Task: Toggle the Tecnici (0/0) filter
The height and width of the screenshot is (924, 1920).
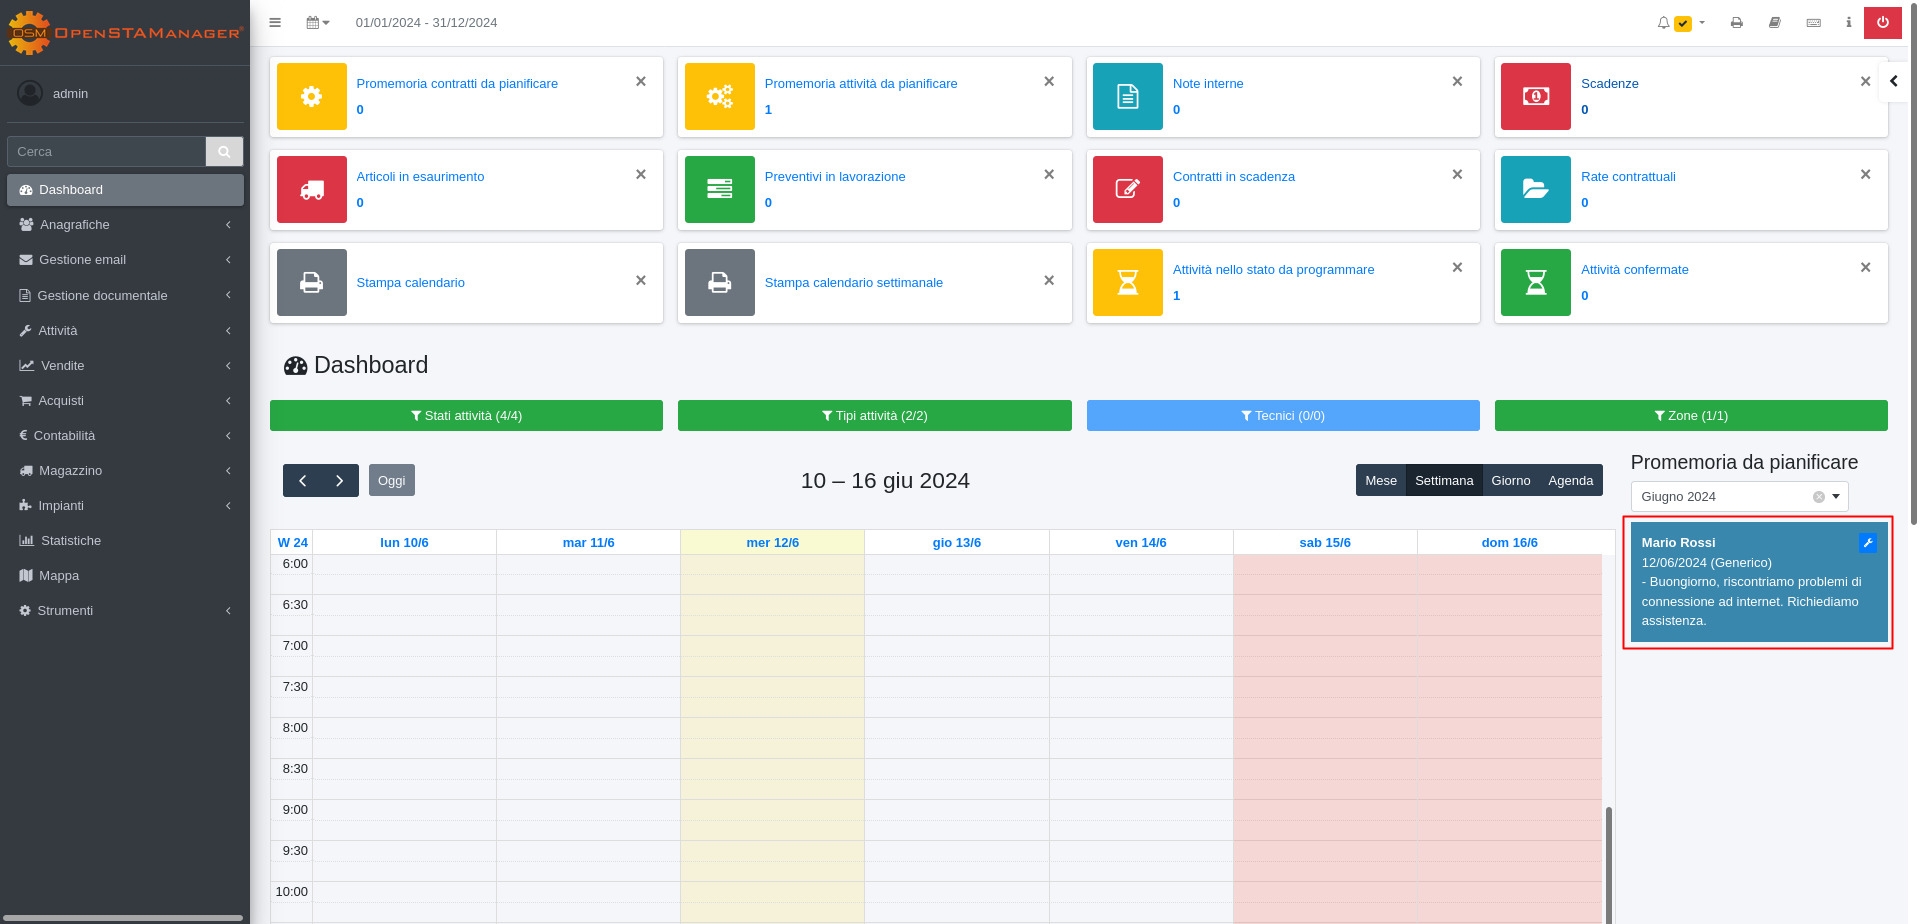Action: (x=1282, y=416)
